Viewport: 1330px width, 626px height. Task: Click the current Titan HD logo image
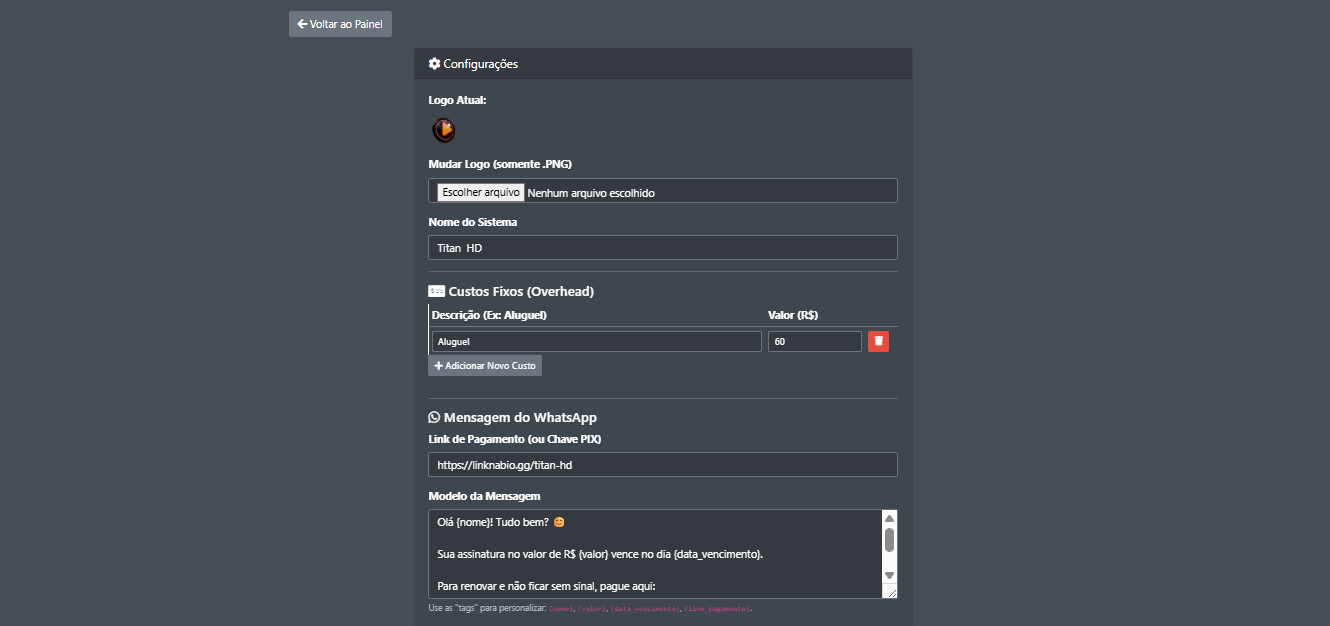click(443, 129)
